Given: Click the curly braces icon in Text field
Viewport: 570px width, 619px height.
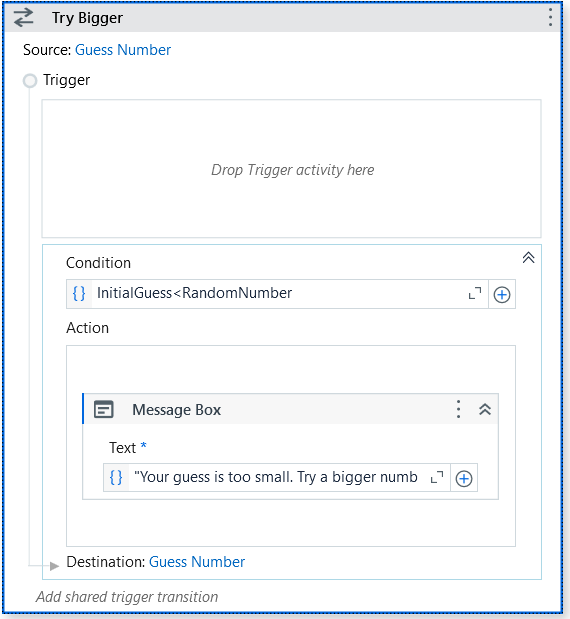Looking at the screenshot, I should coord(116,478).
